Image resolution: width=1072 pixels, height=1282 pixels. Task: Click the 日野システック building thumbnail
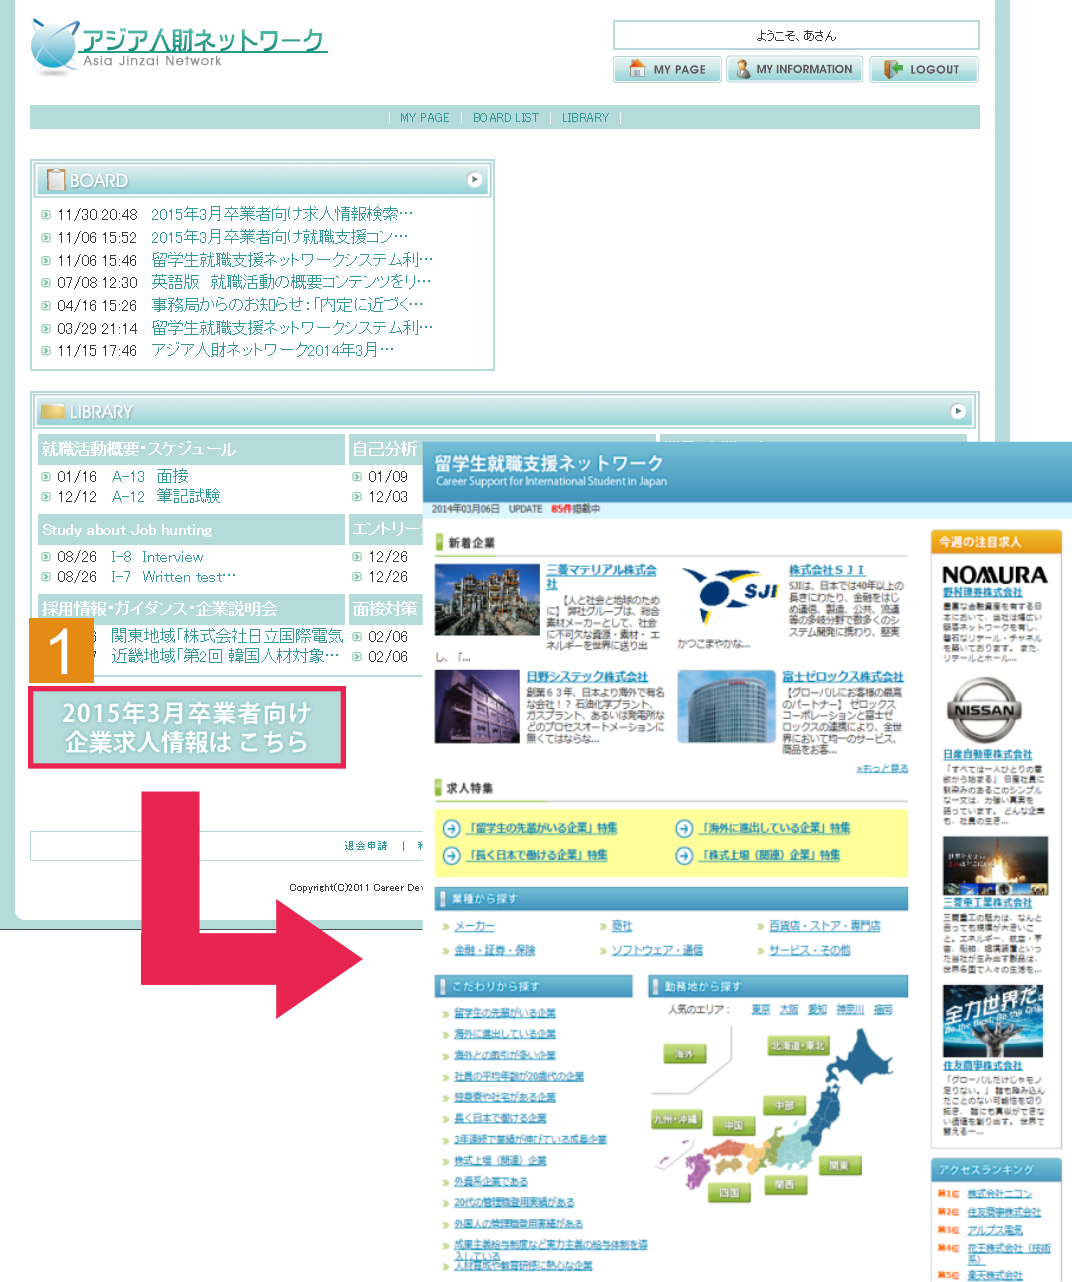click(x=477, y=706)
